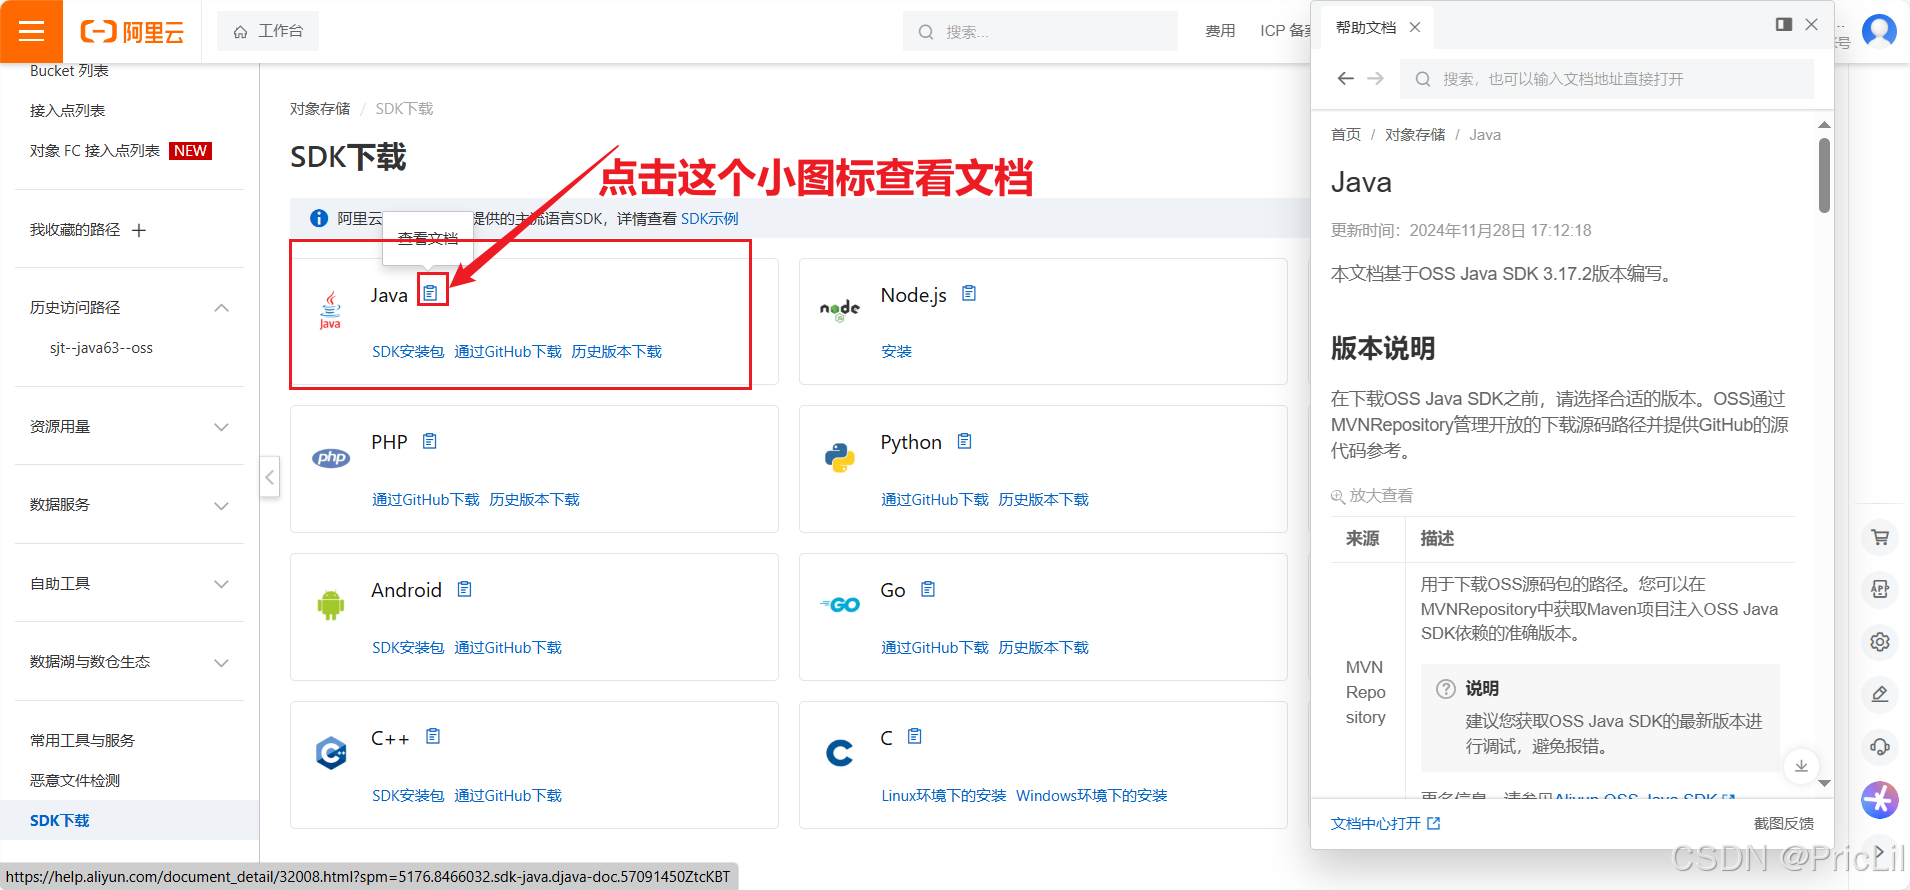The width and height of the screenshot is (1910, 890).
Task: Open the edit pencil side icon
Action: pos(1880,694)
